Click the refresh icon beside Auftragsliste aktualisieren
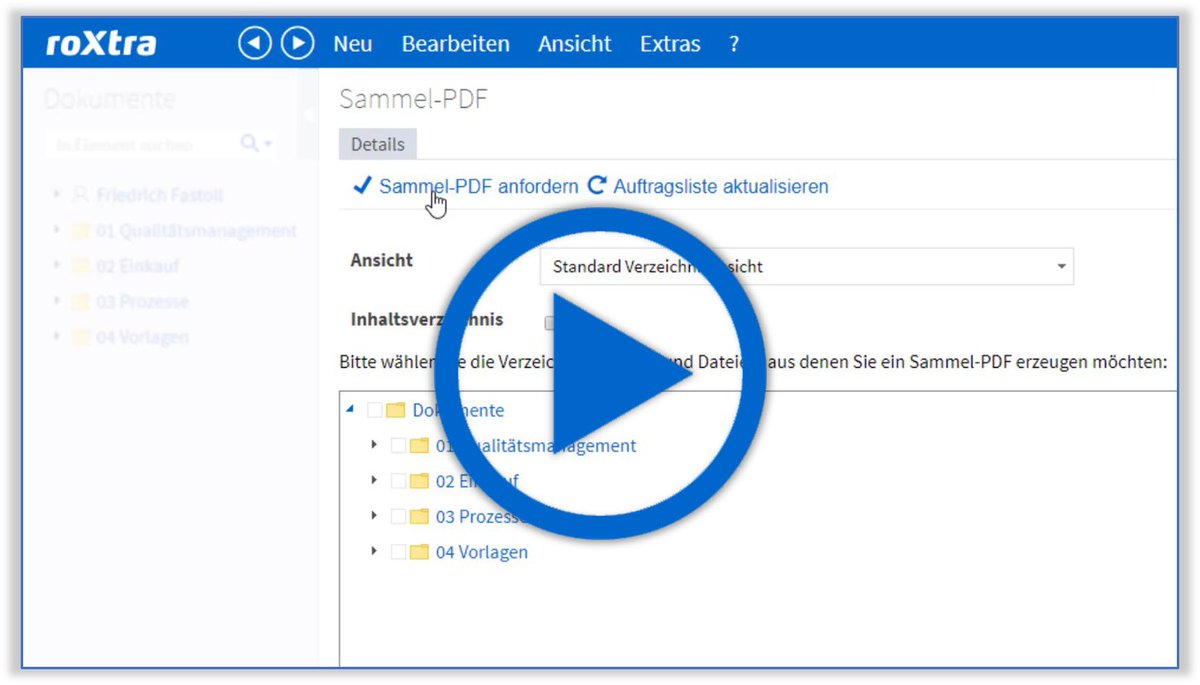This screenshot has width=1200, height=685. [x=597, y=185]
